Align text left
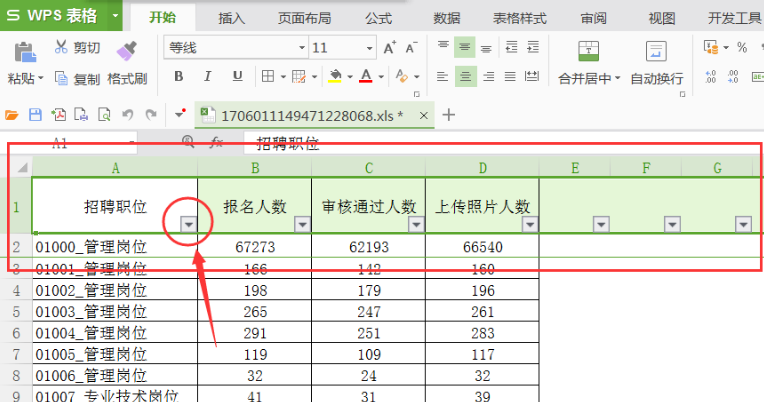 [442, 77]
